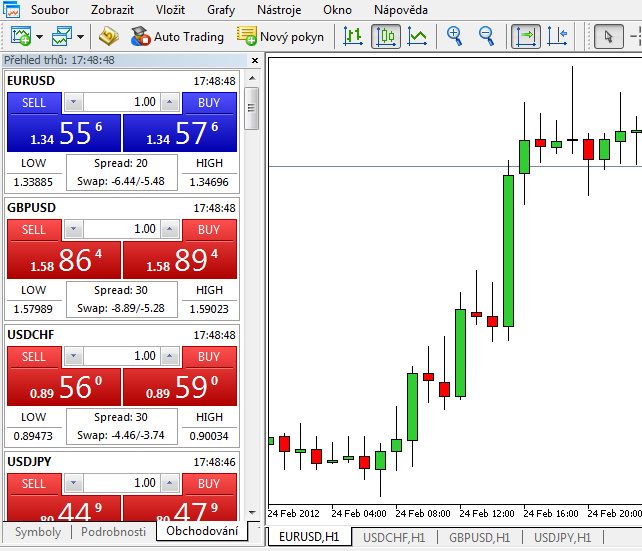Click GBPUSD BUY button
Screen dimensions: 642x551
tap(209, 229)
